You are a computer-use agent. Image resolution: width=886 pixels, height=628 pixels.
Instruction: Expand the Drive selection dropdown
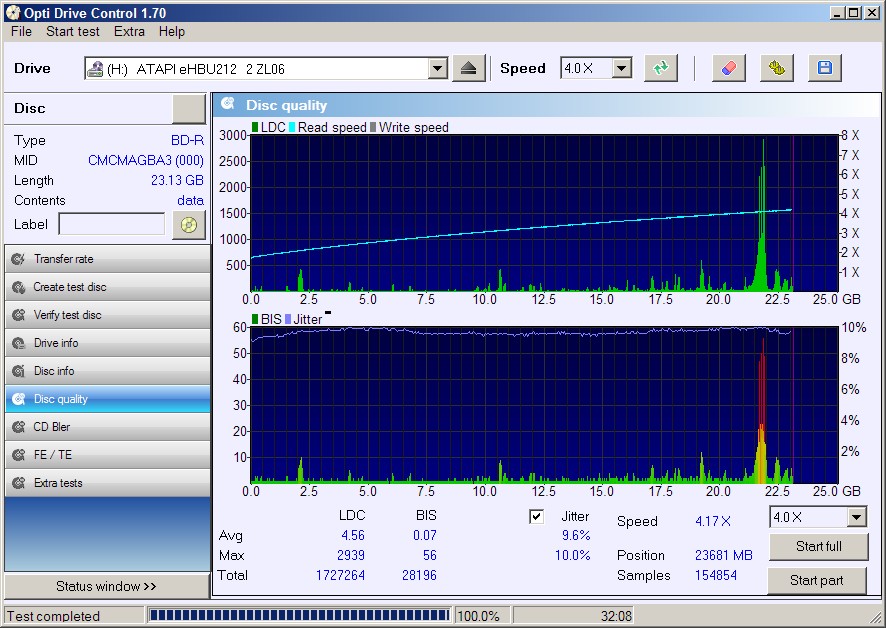click(x=437, y=68)
